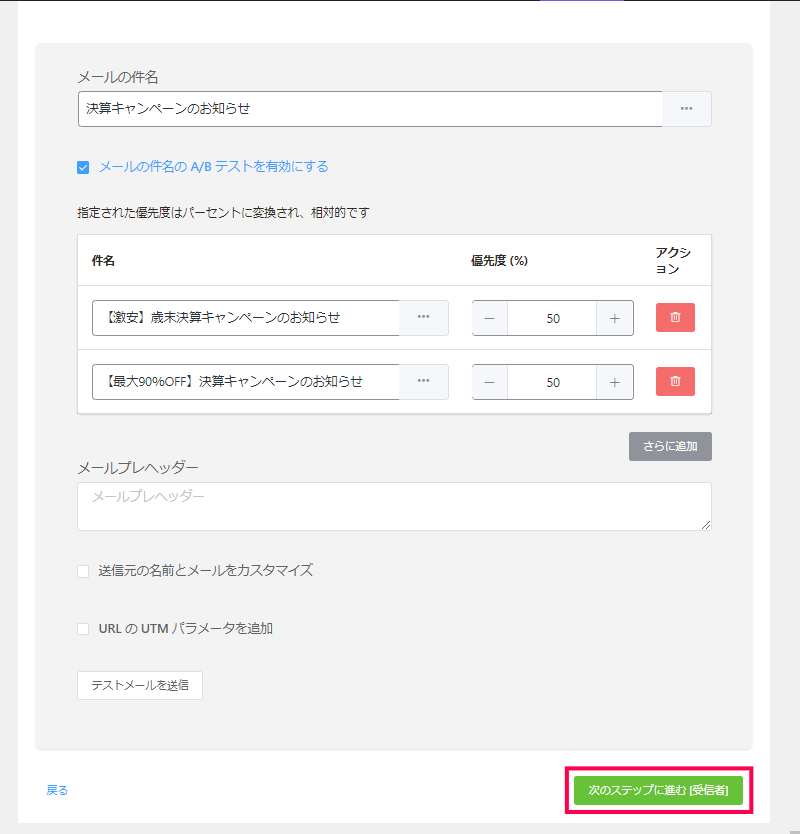Decrease priority for the 【最大90%OFF】 subject row
The width and height of the screenshot is (800, 834).
(x=490, y=382)
